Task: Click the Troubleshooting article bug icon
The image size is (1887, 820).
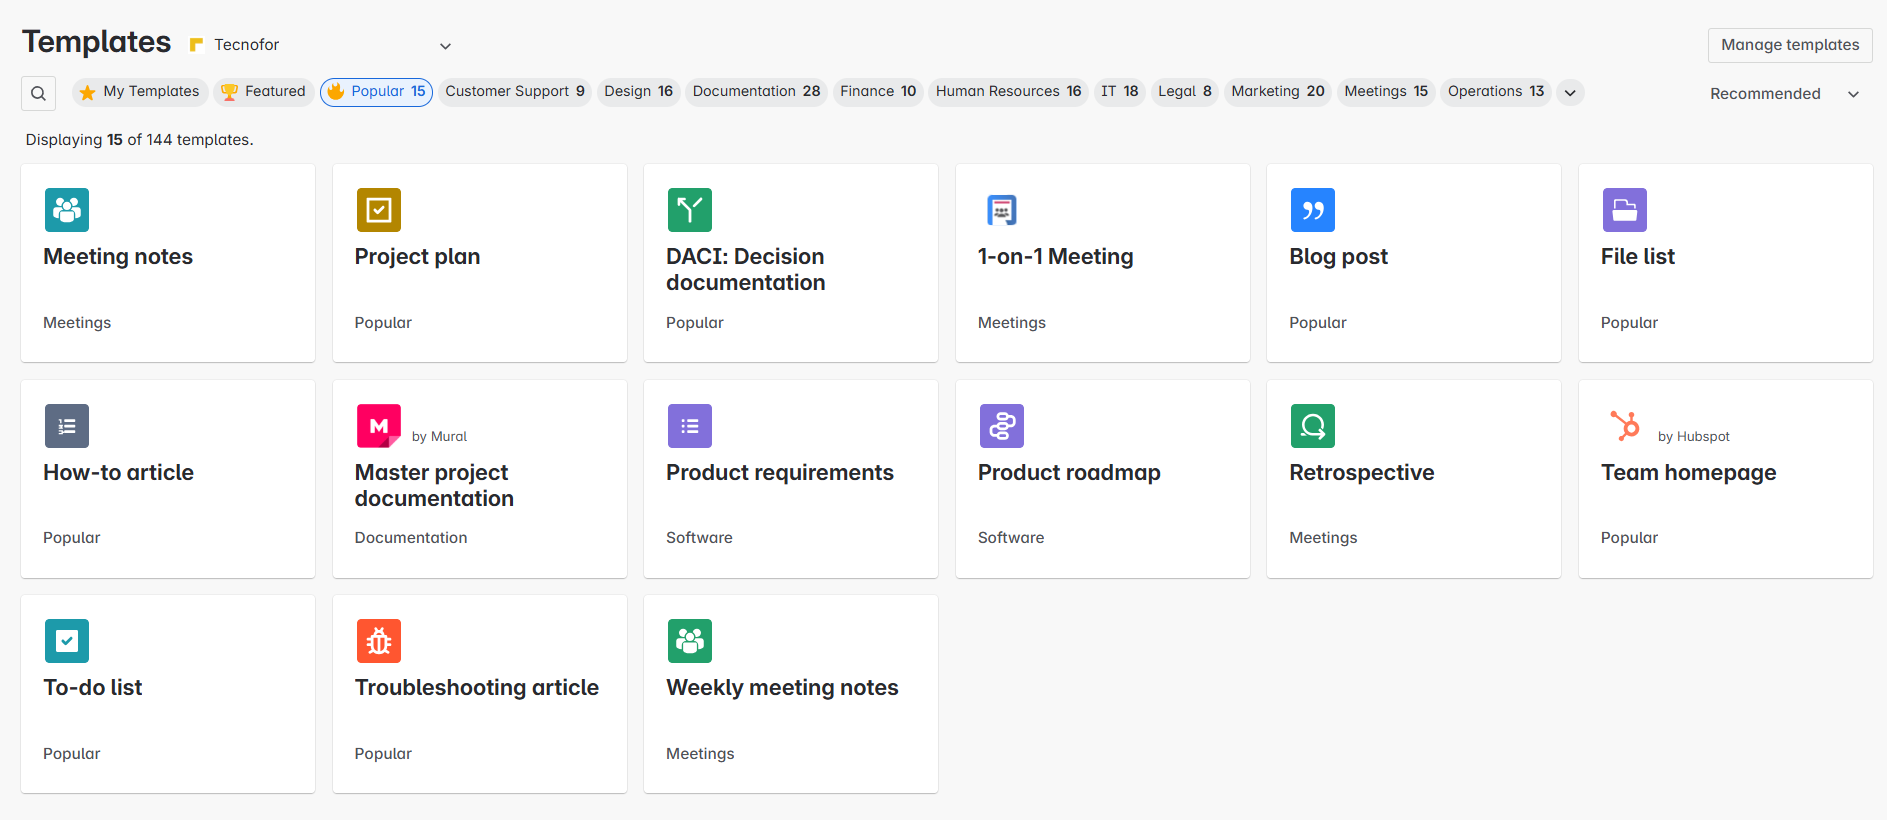Action: [378, 641]
